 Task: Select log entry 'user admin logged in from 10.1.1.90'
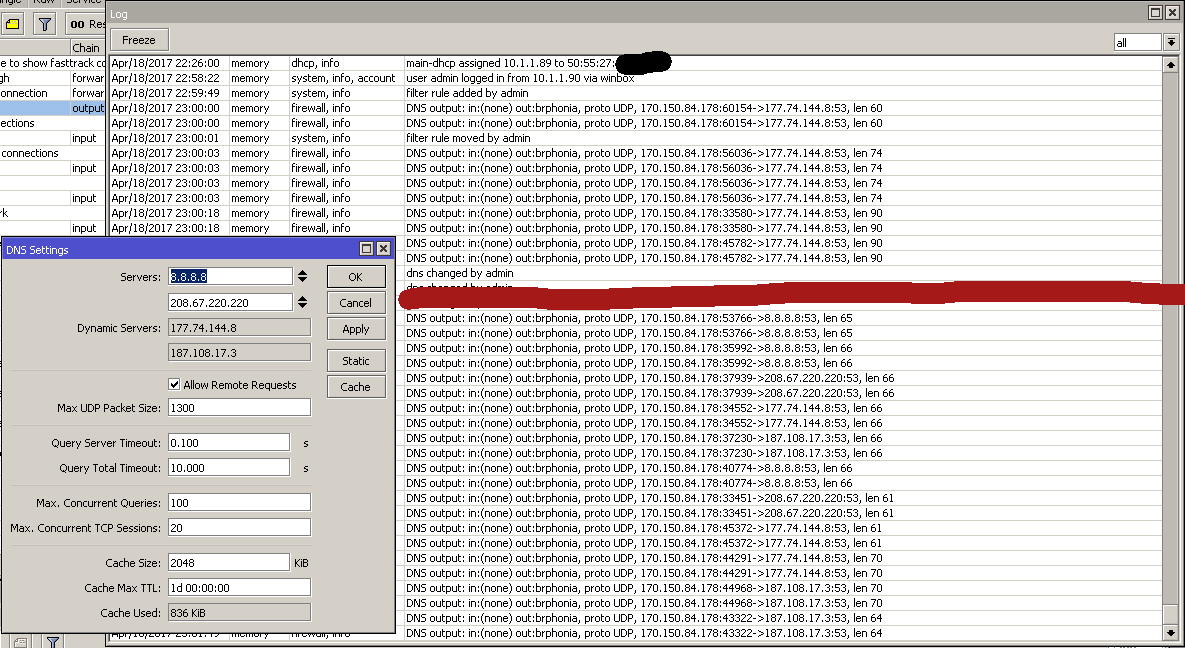[x=636, y=78]
